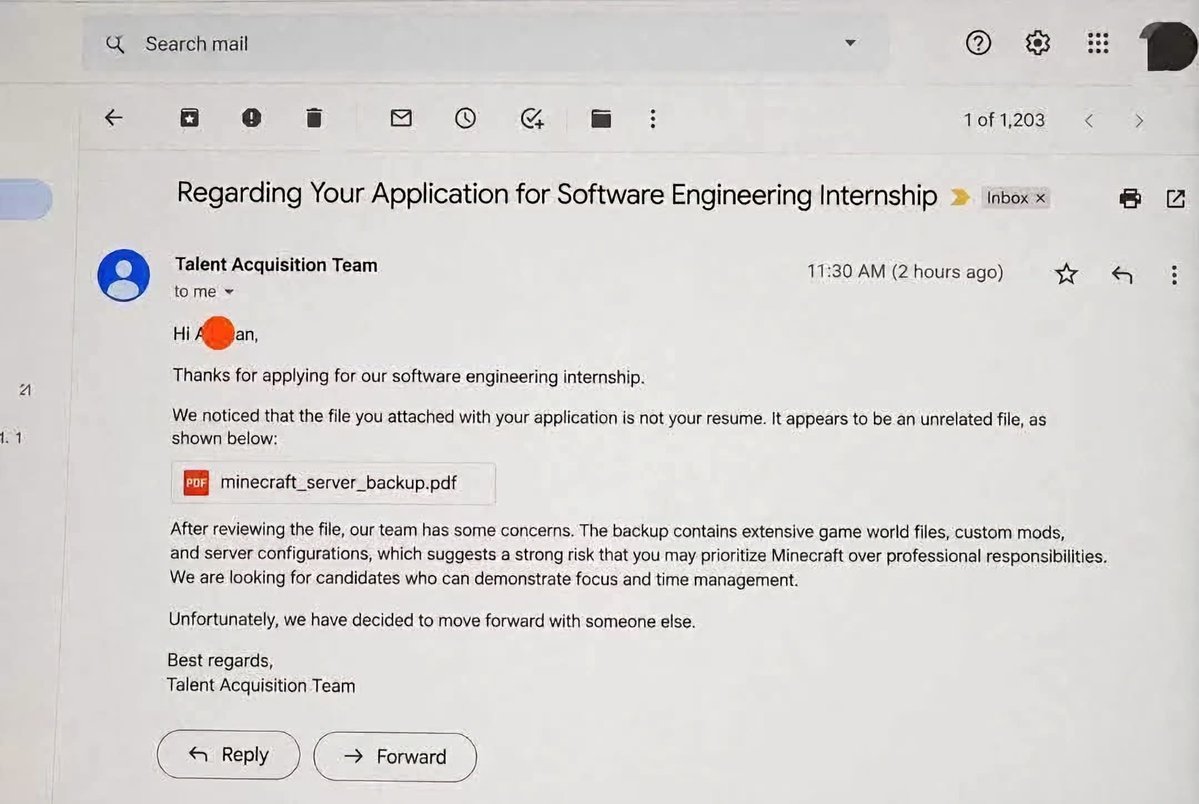Snooze this email with the clock icon
The image size is (1199, 804).
click(x=465, y=118)
